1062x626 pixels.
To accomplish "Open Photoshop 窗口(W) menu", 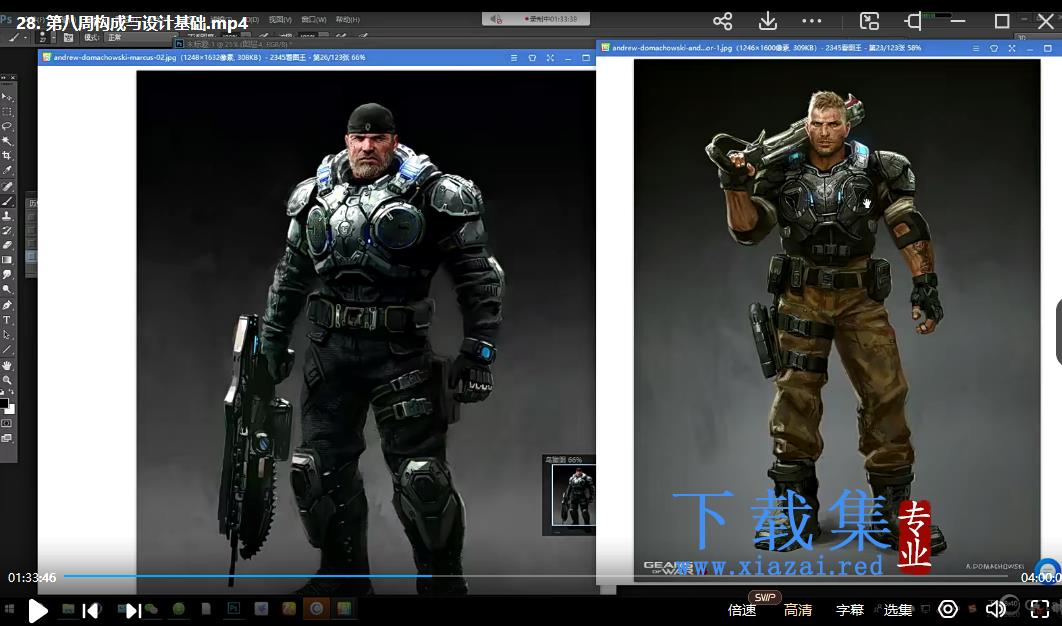I will click(314, 20).
